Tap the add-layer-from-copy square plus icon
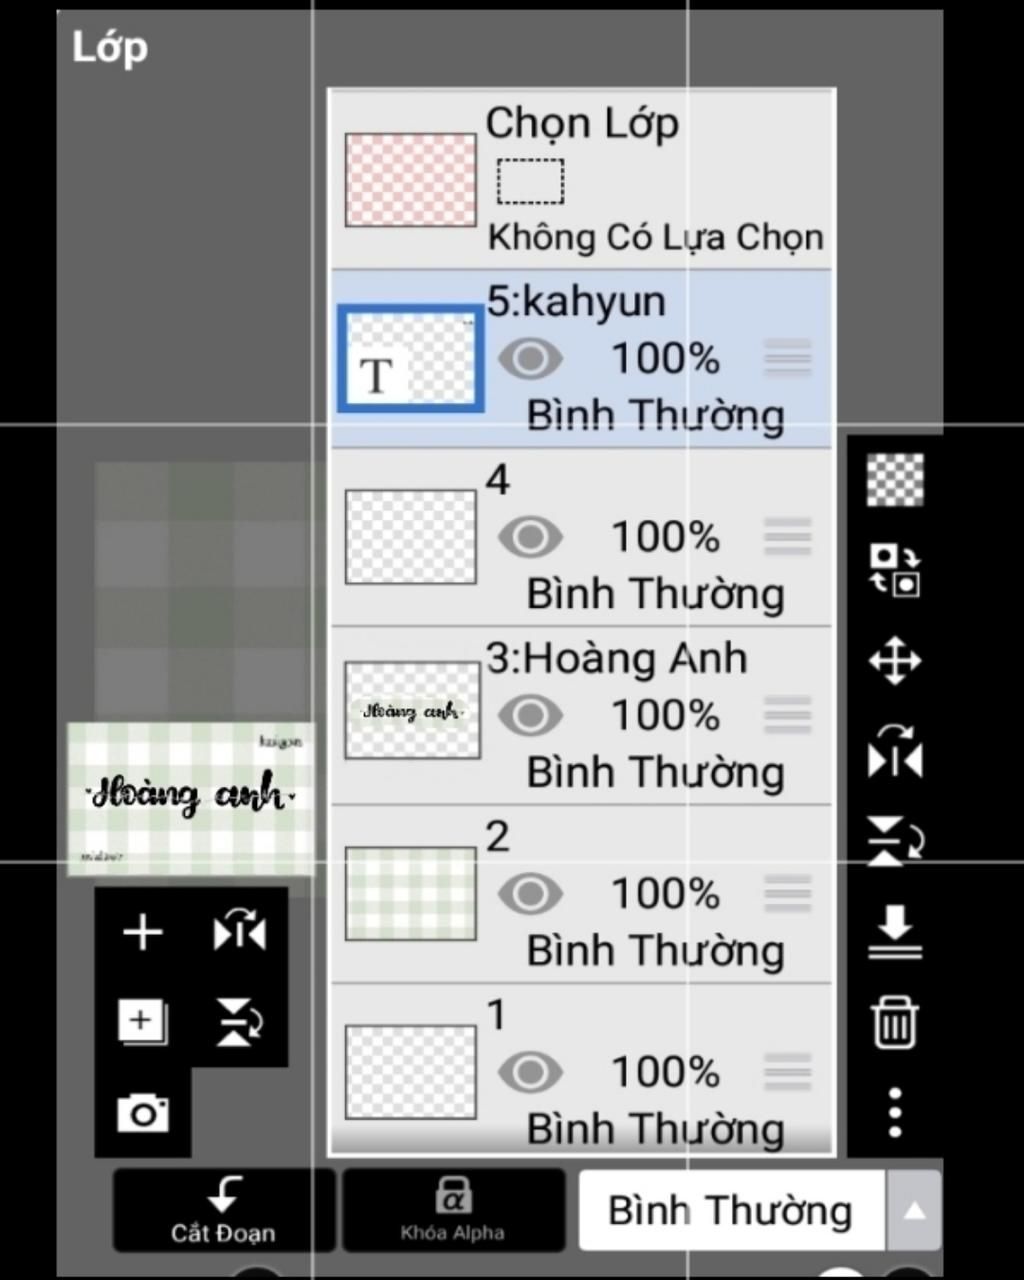 pyautogui.click(x=143, y=1022)
